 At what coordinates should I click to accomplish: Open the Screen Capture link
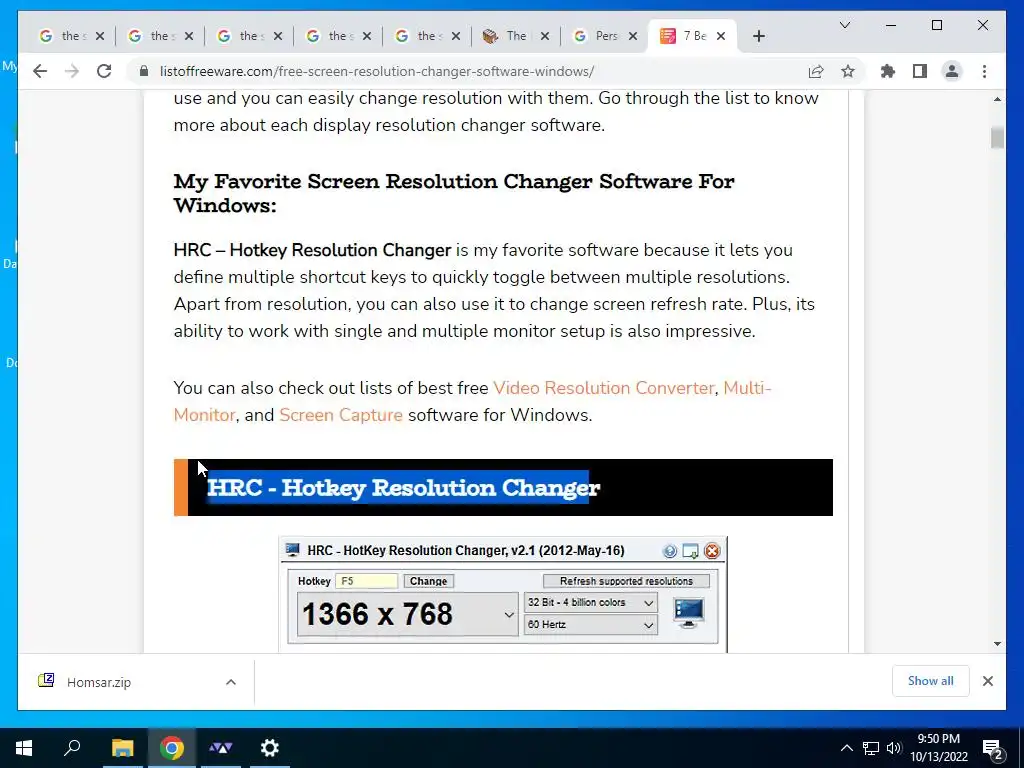click(341, 415)
